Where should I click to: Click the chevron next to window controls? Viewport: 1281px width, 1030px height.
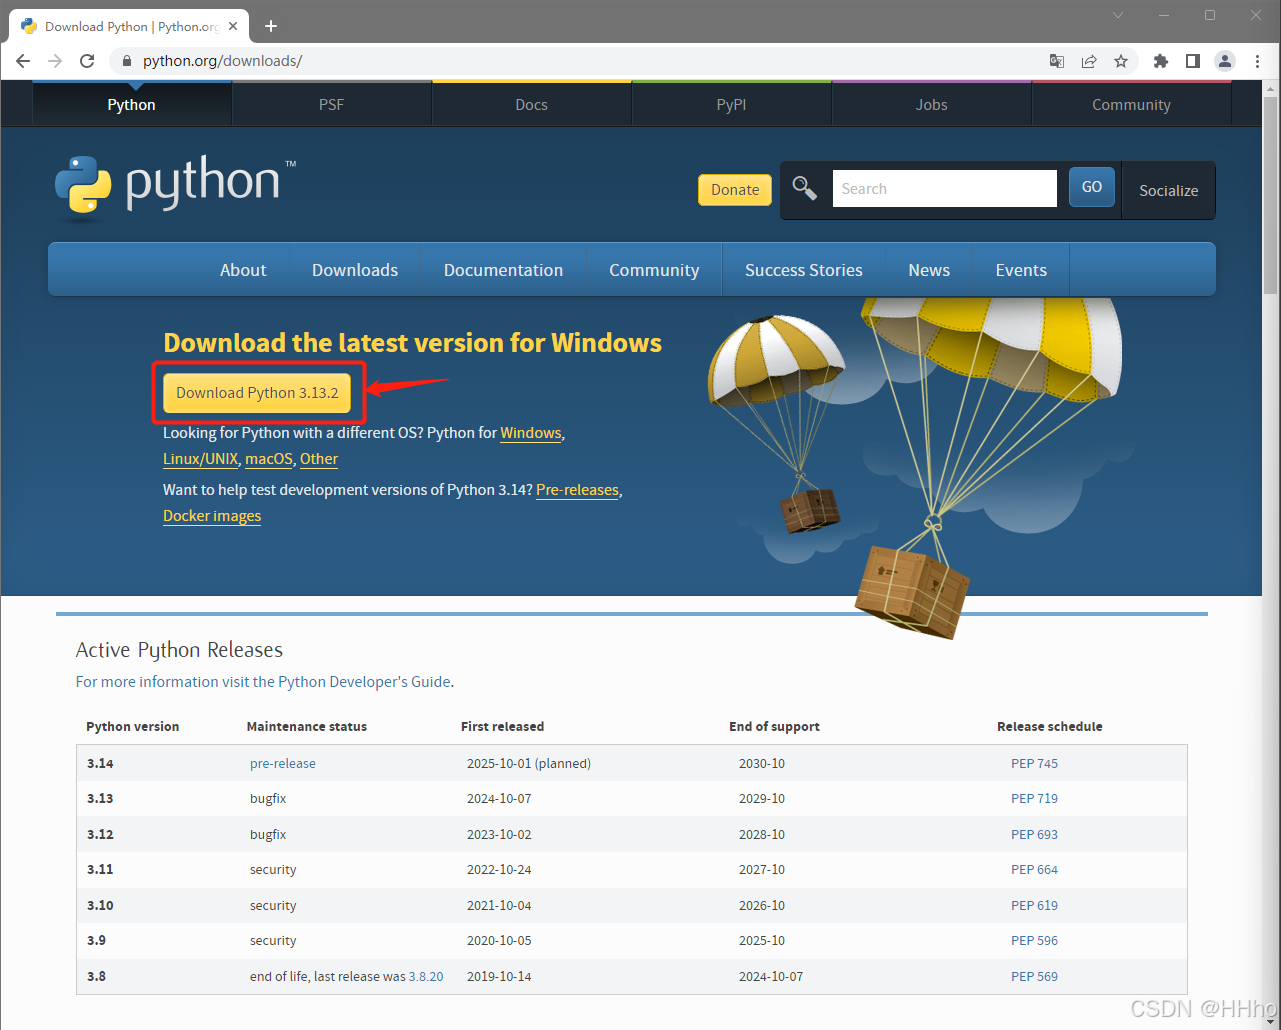point(1117,16)
